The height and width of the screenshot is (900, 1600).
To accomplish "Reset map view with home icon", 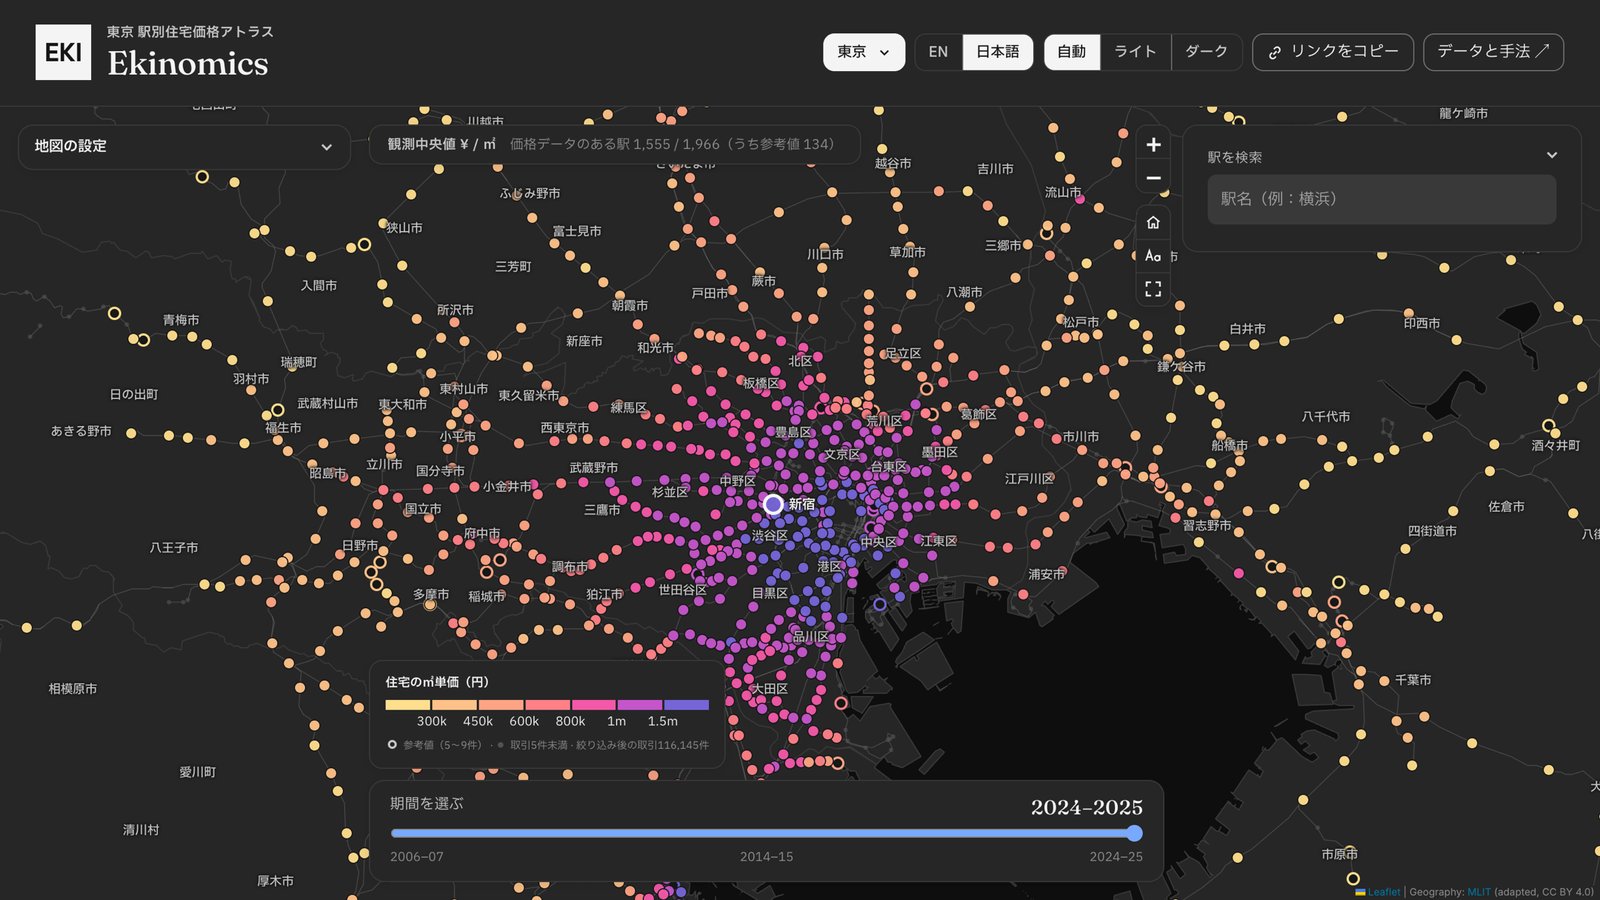I will tap(1153, 222).
